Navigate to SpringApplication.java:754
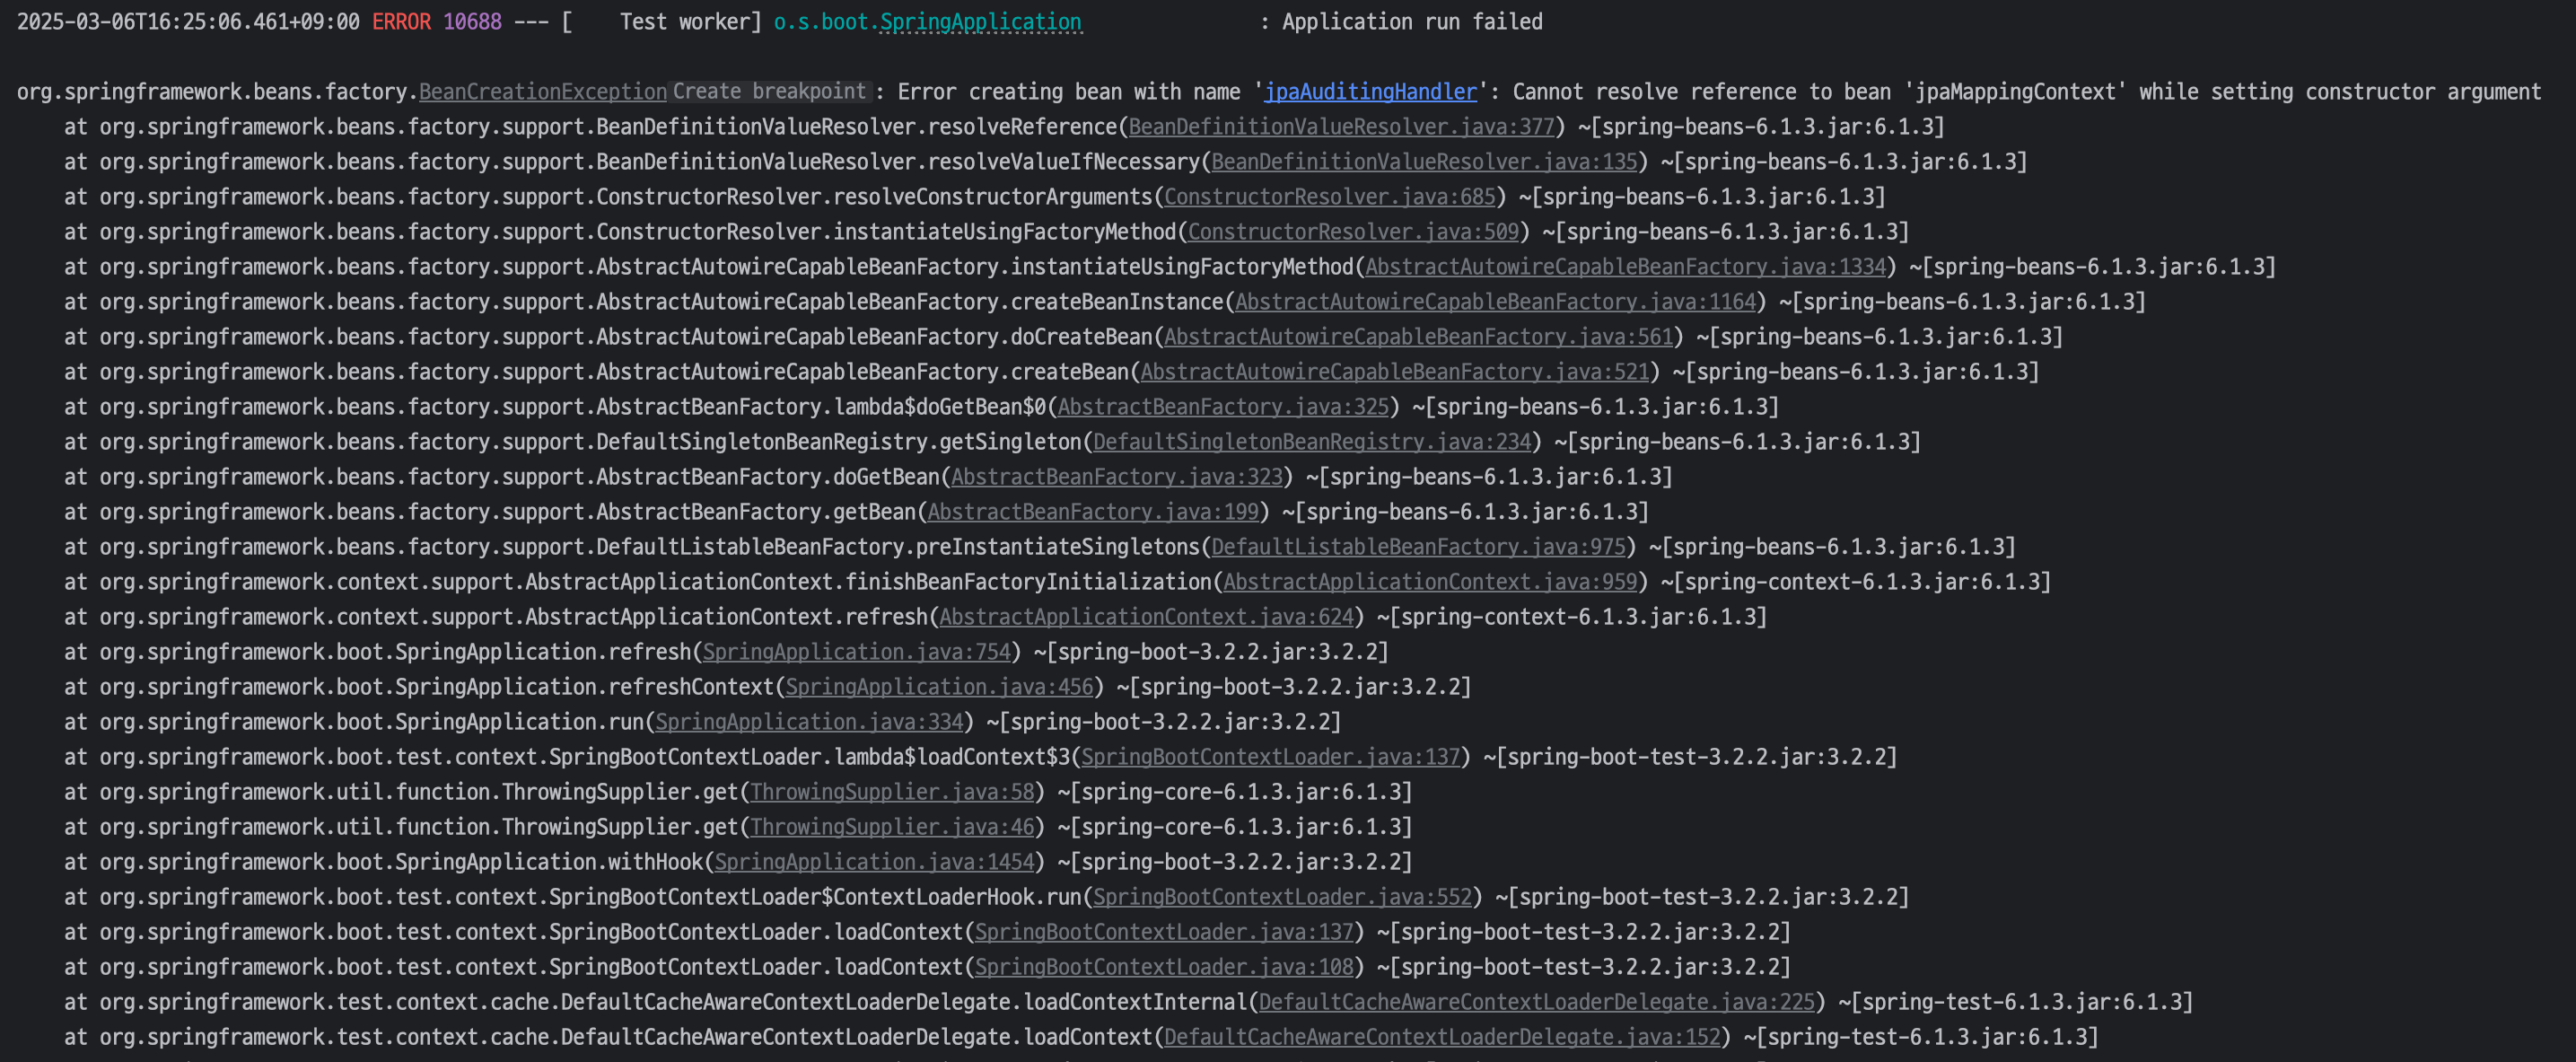This screenshot has height=1062, width=2576. pos(856,652)
